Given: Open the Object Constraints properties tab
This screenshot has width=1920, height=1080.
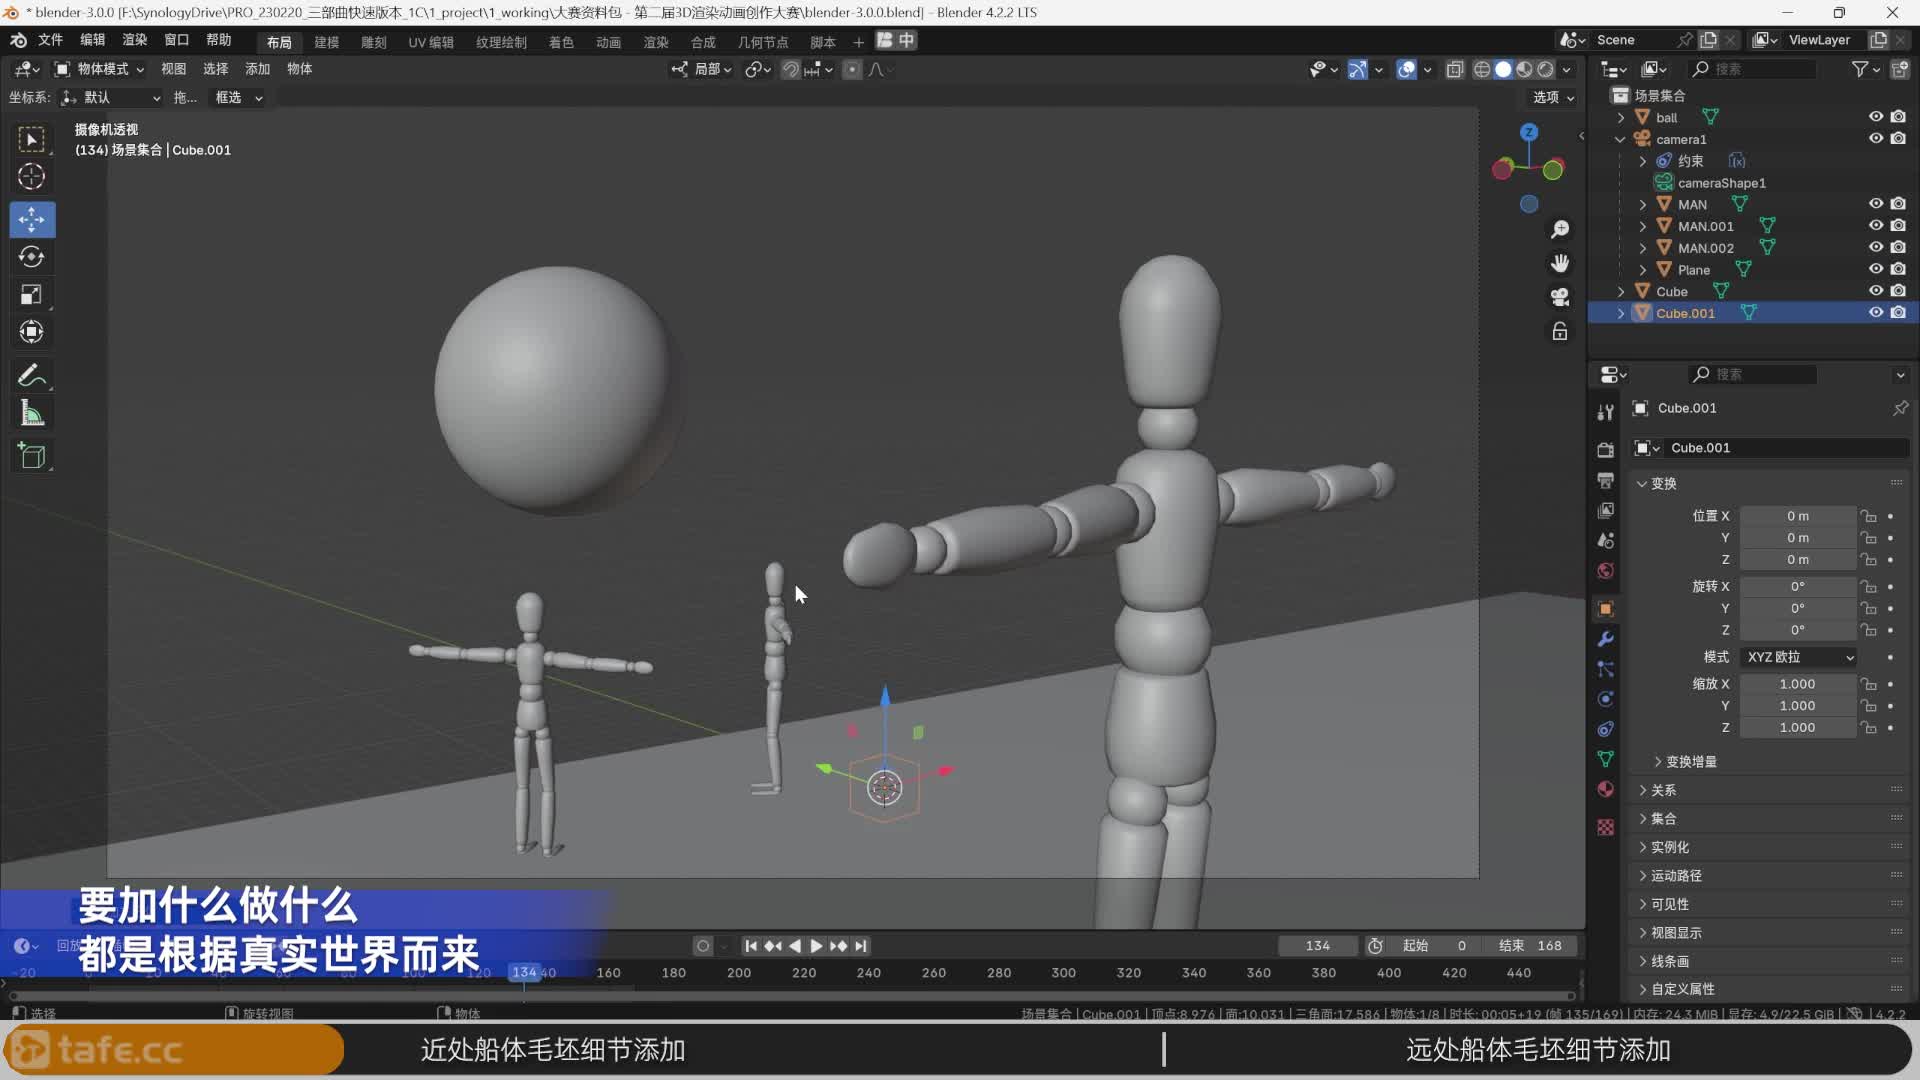Looking at the screenshot, I should pyautogui.click(x=1606, y=729).
